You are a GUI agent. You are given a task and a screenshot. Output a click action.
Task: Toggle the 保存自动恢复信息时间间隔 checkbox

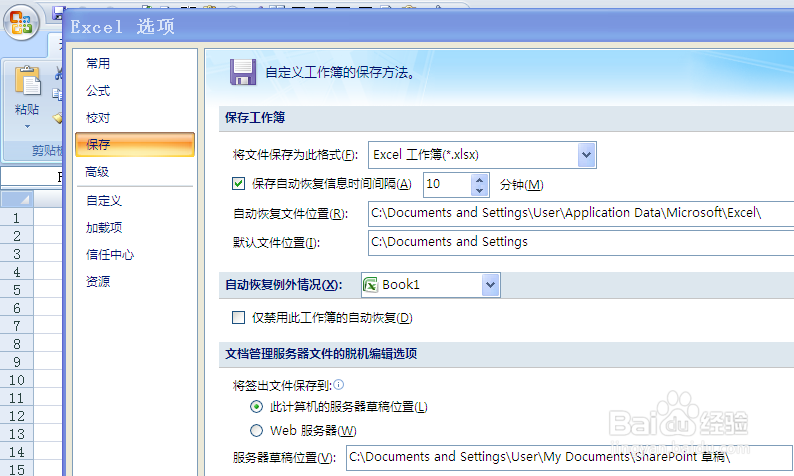[x=238, y=183]
